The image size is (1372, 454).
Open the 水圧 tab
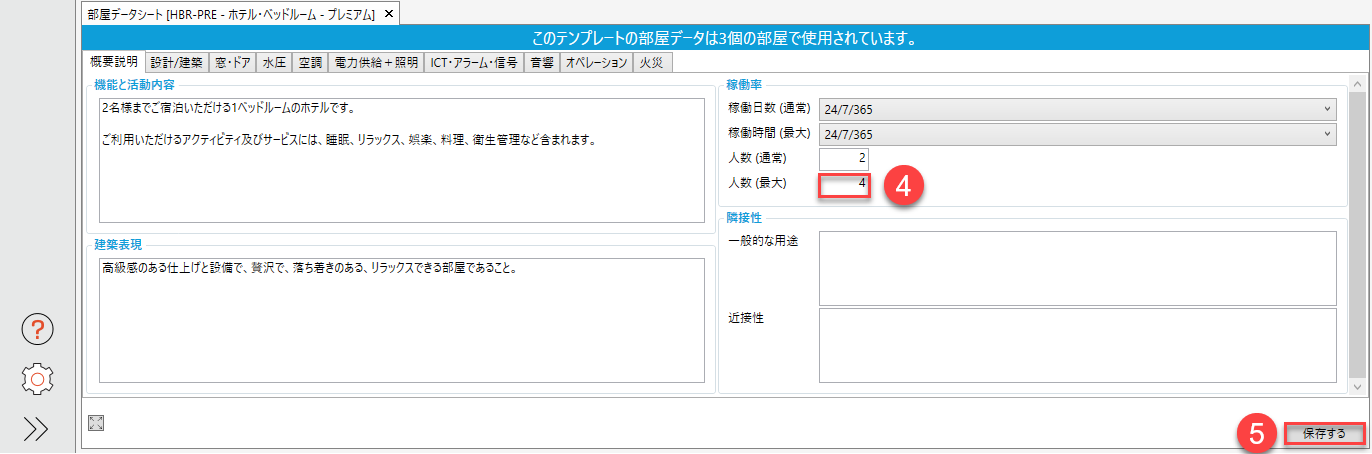click(275, 62)
